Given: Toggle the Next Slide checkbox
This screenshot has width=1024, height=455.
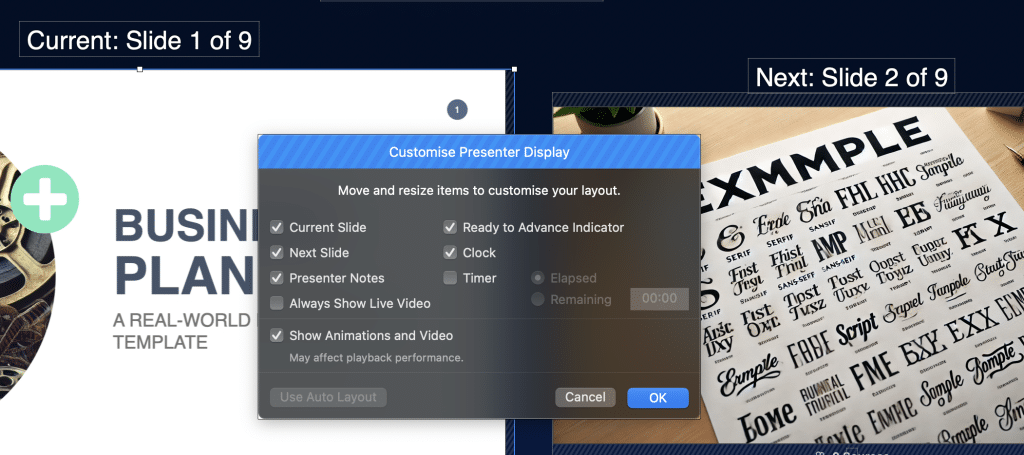Looking at the screenshot, I should pos(277,253).
